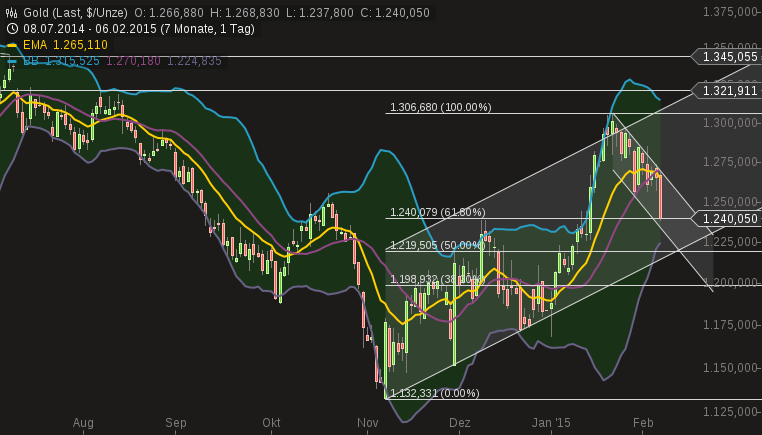Click the '1.200,000' price axis label
This screenshot has height=435, width=762.
[x=730, y=282]
